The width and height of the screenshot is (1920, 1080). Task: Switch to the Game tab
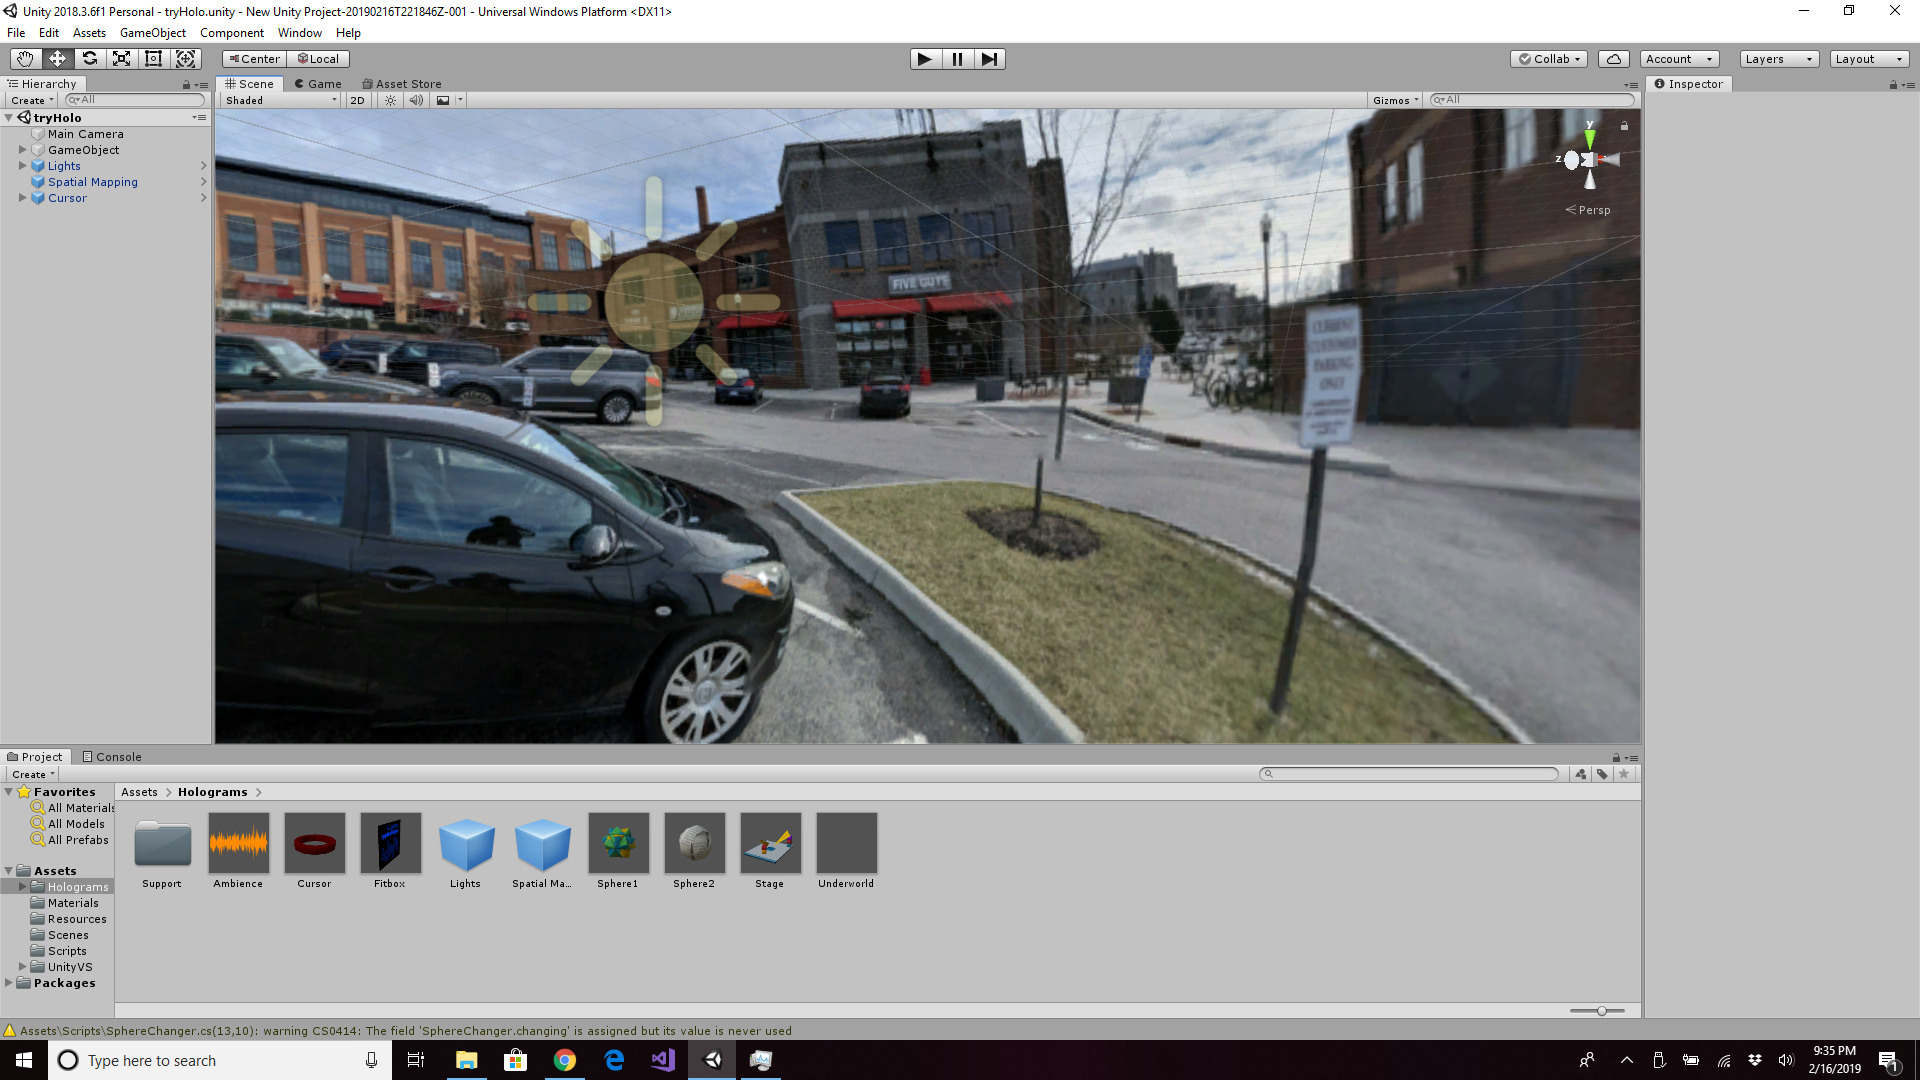point(318,84)
